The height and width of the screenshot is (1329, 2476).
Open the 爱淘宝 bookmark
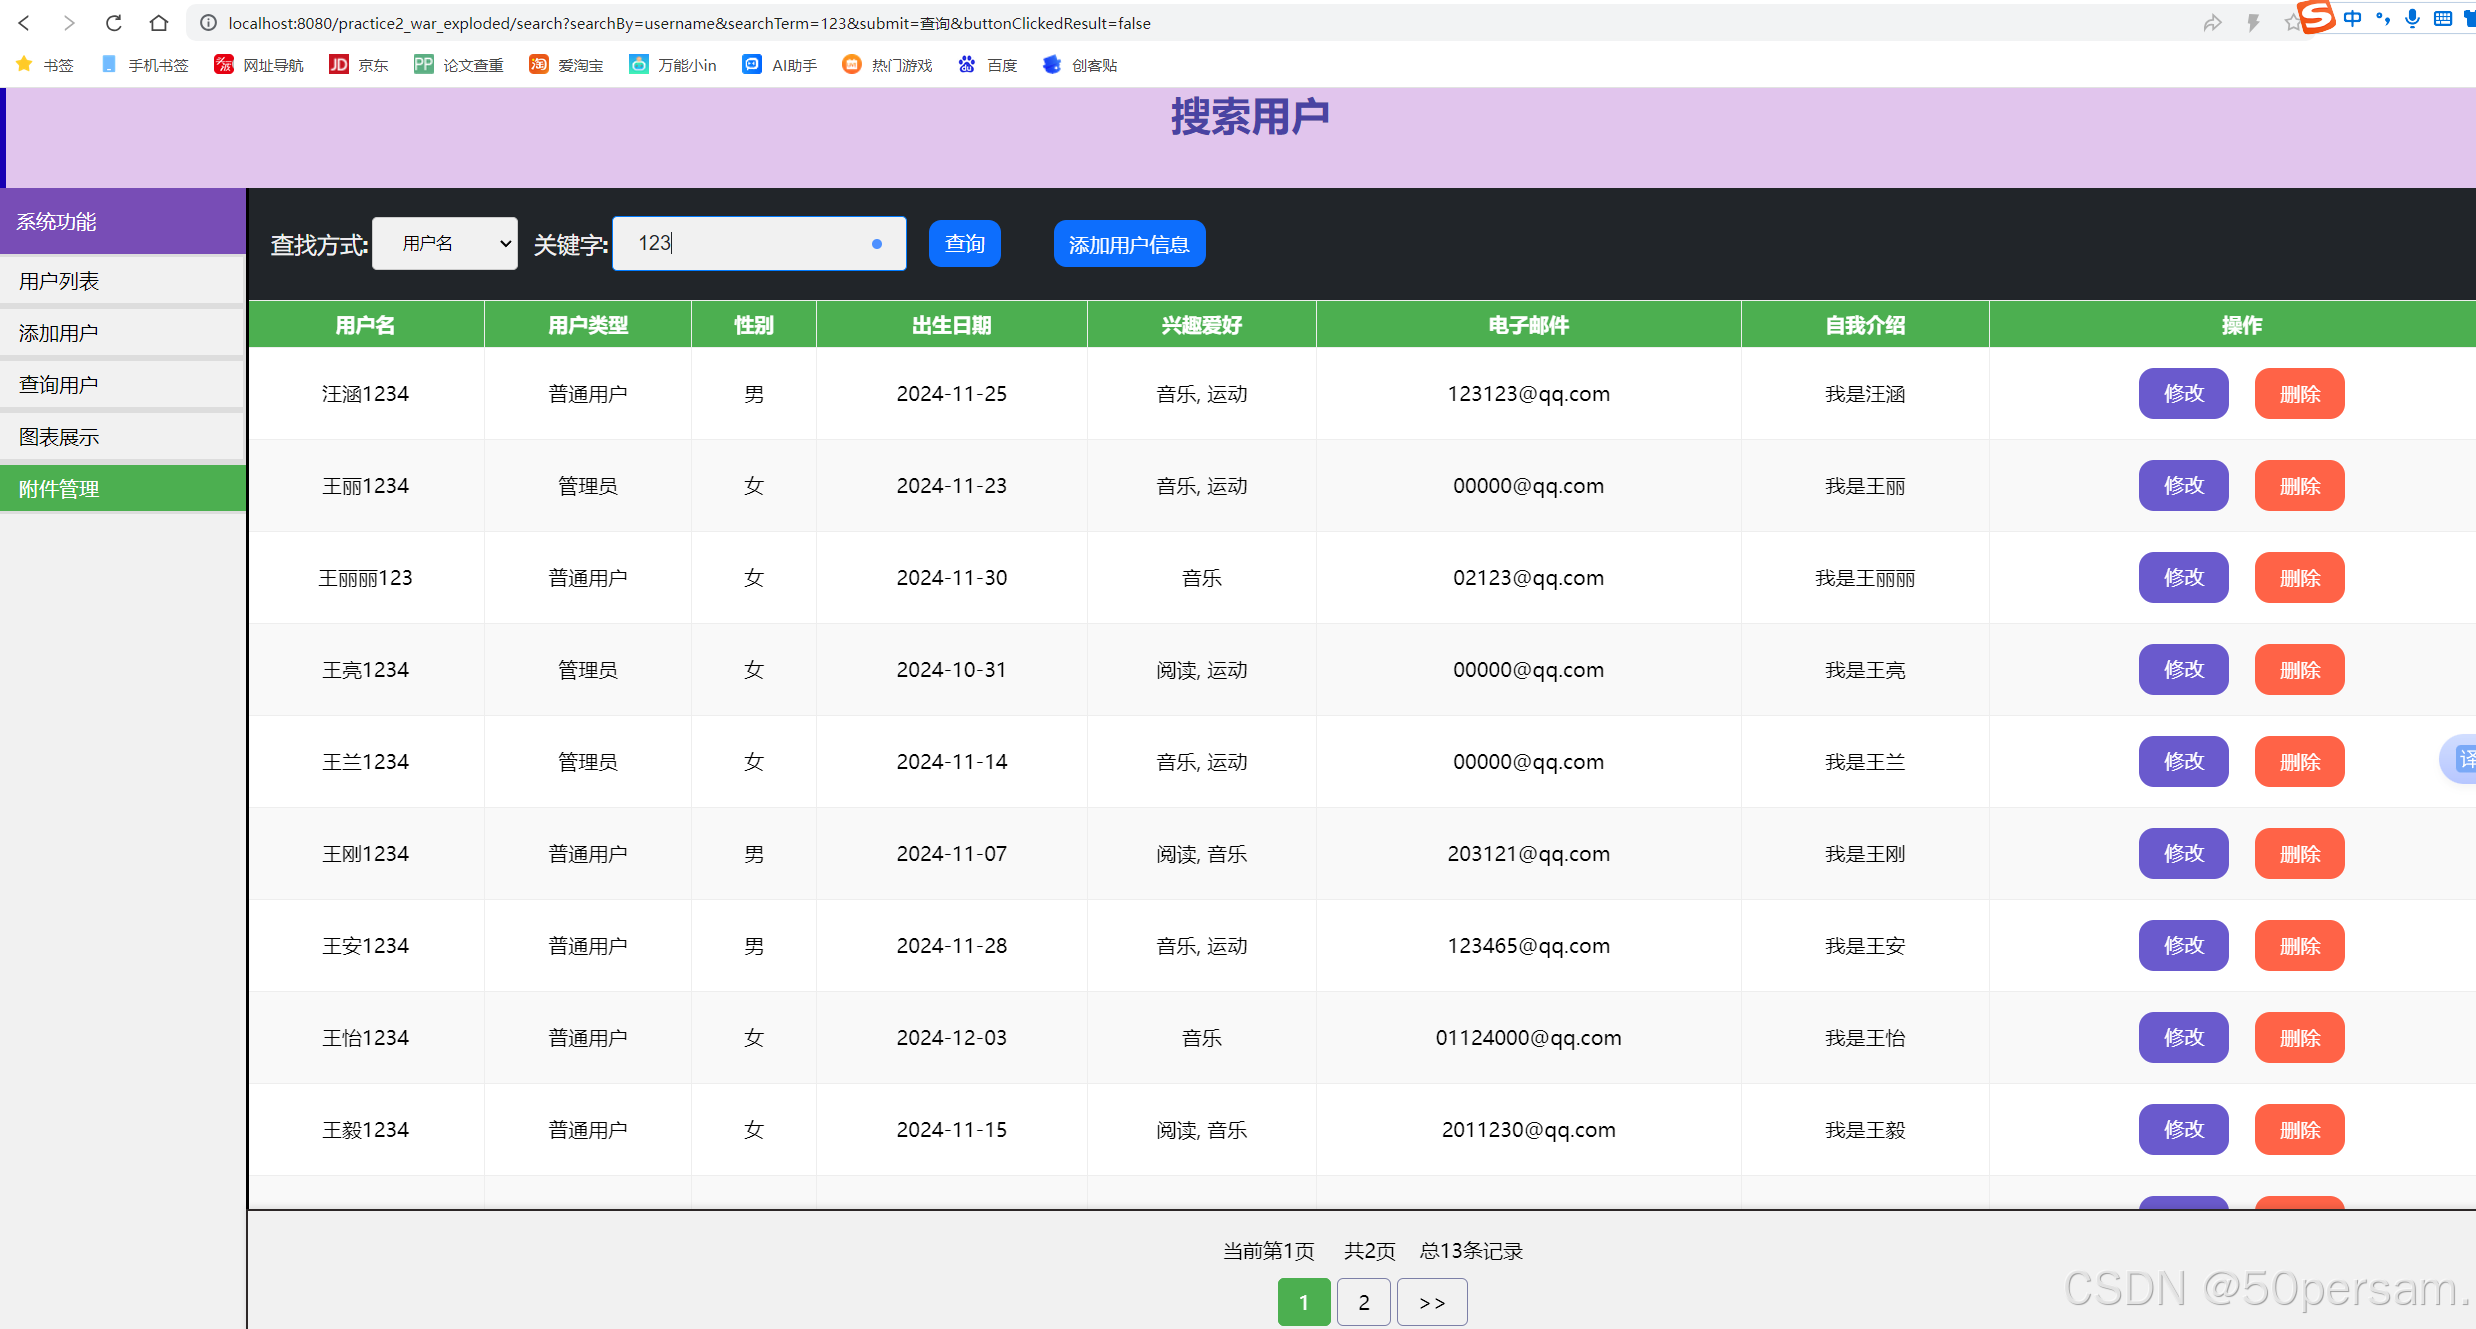tap(566, 65)
